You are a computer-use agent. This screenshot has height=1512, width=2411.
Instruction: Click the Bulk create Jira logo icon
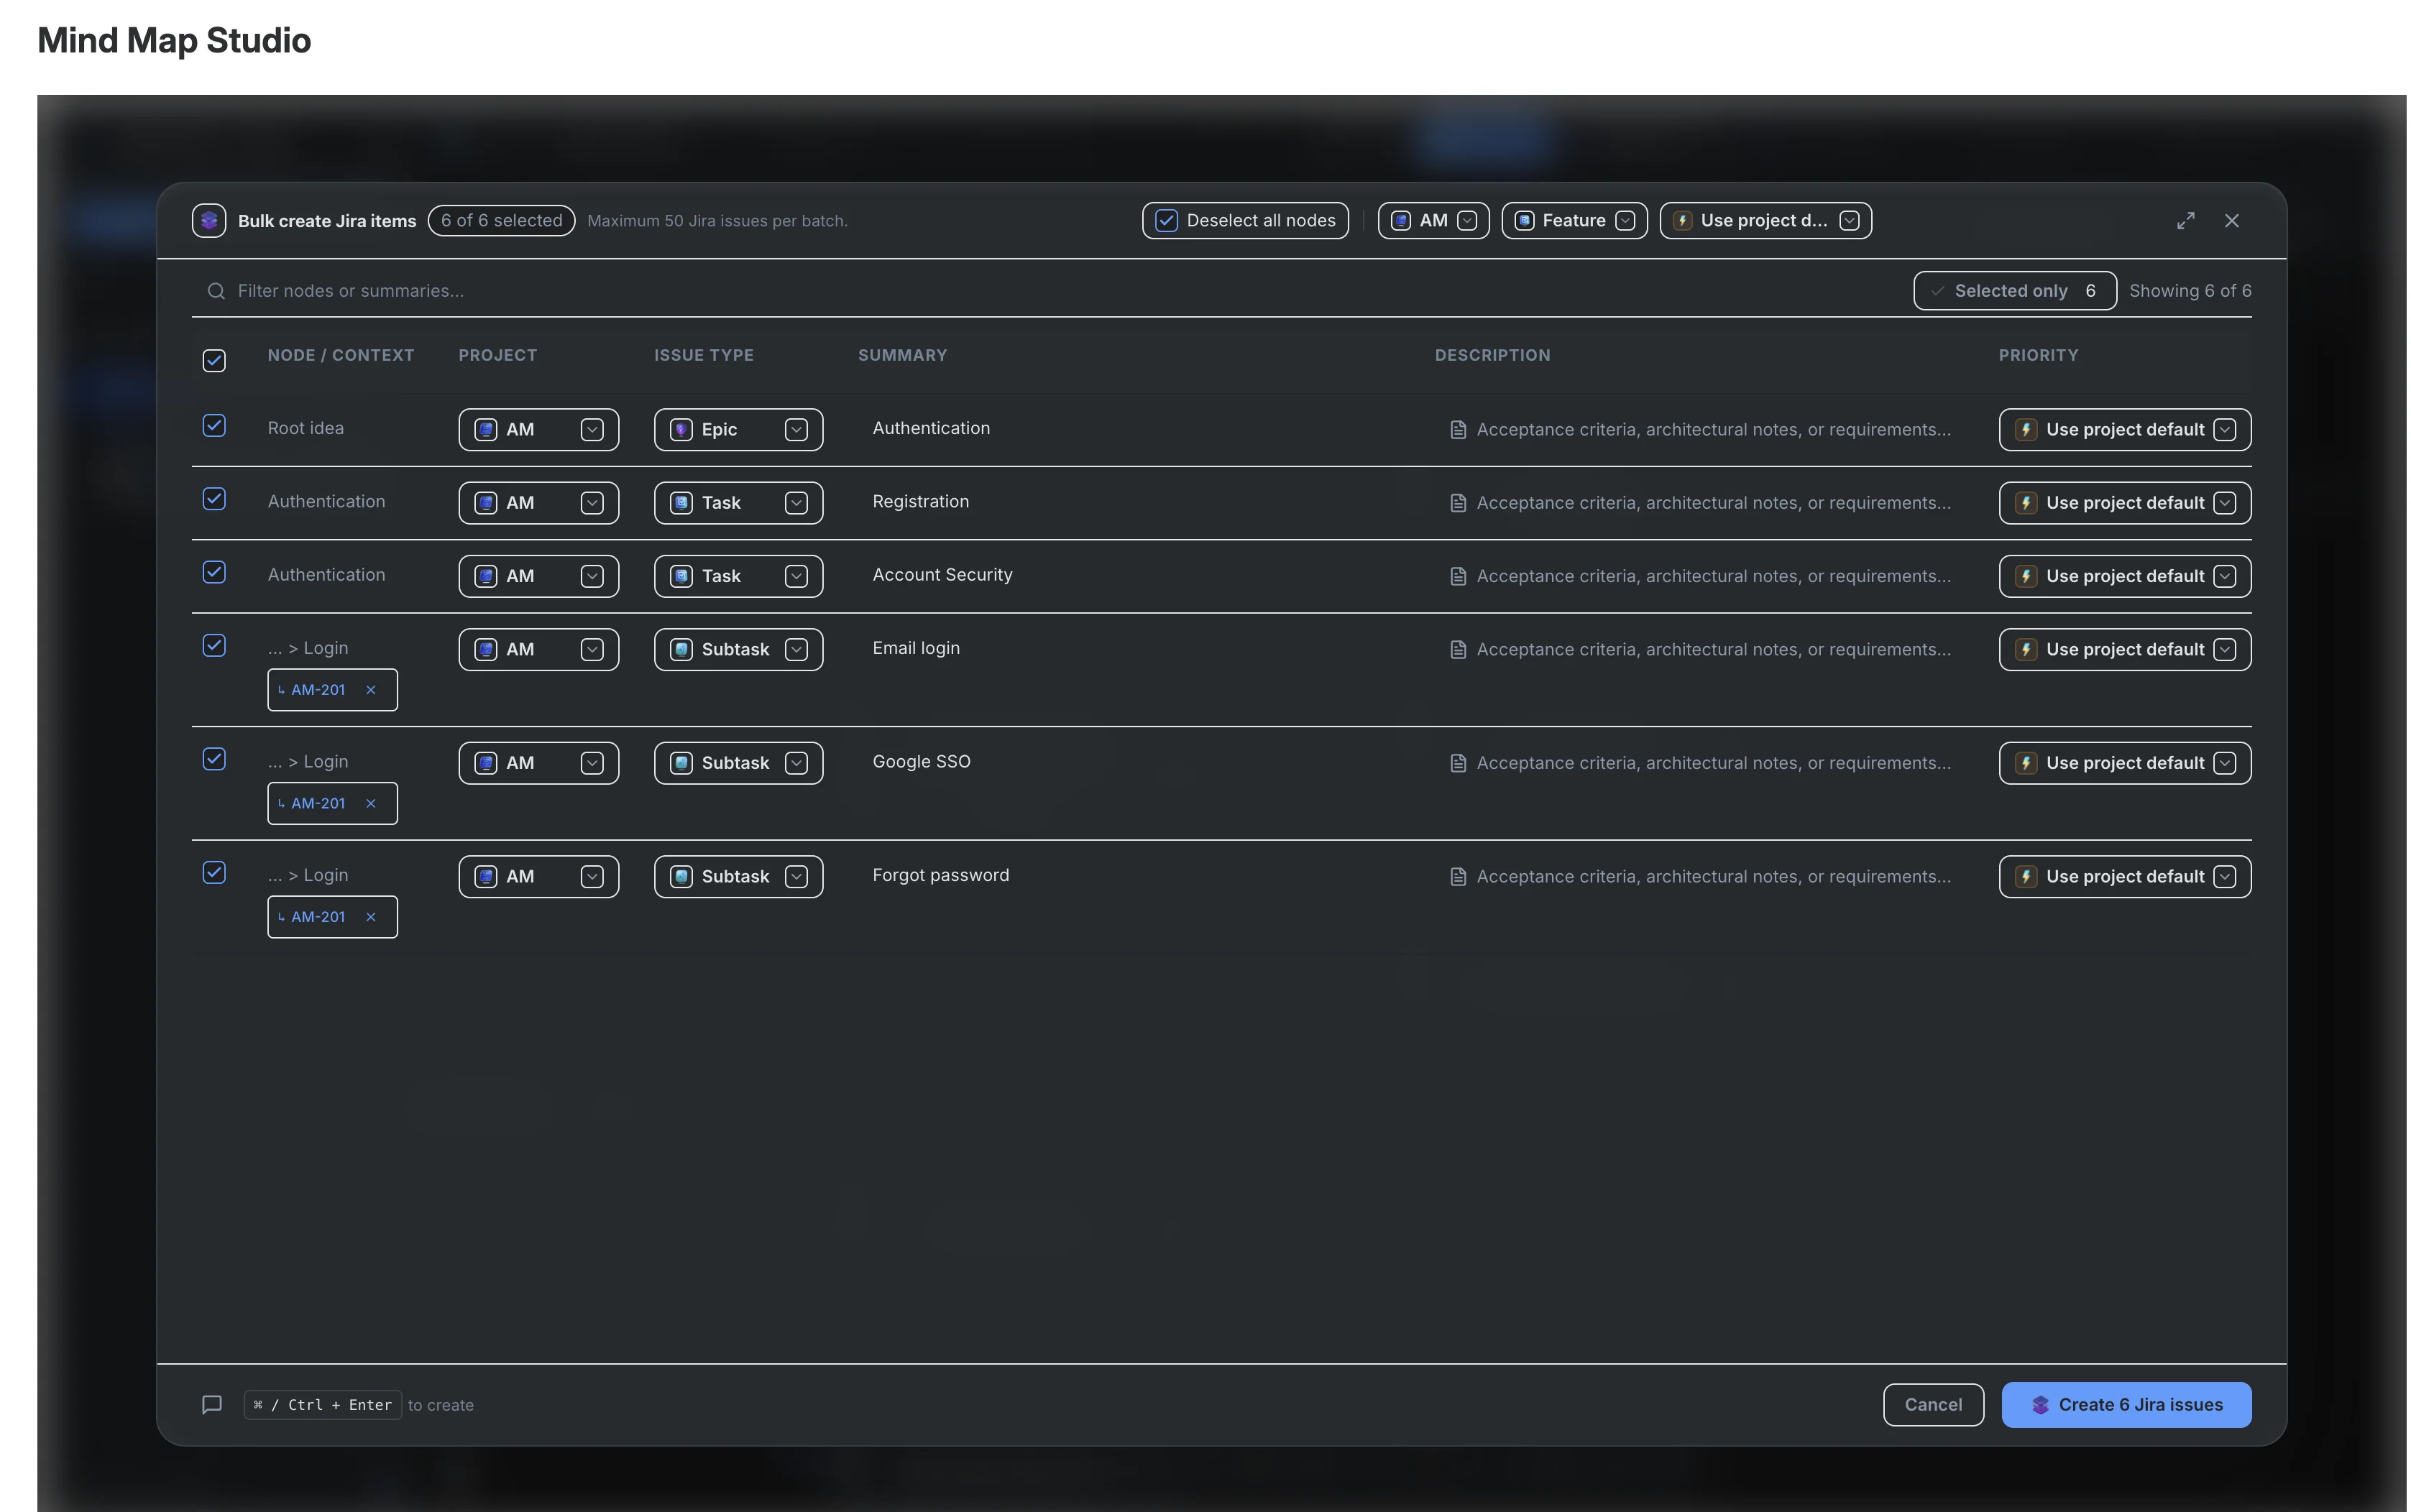(209, 221)
